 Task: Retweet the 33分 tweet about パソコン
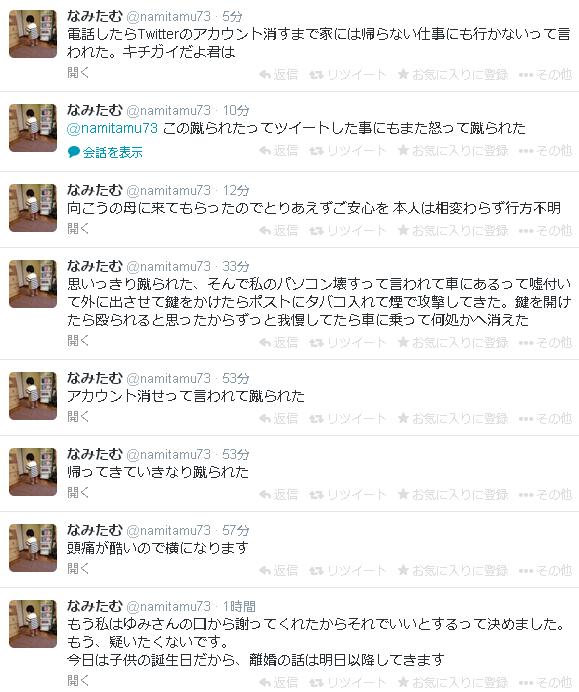(348, 342)
